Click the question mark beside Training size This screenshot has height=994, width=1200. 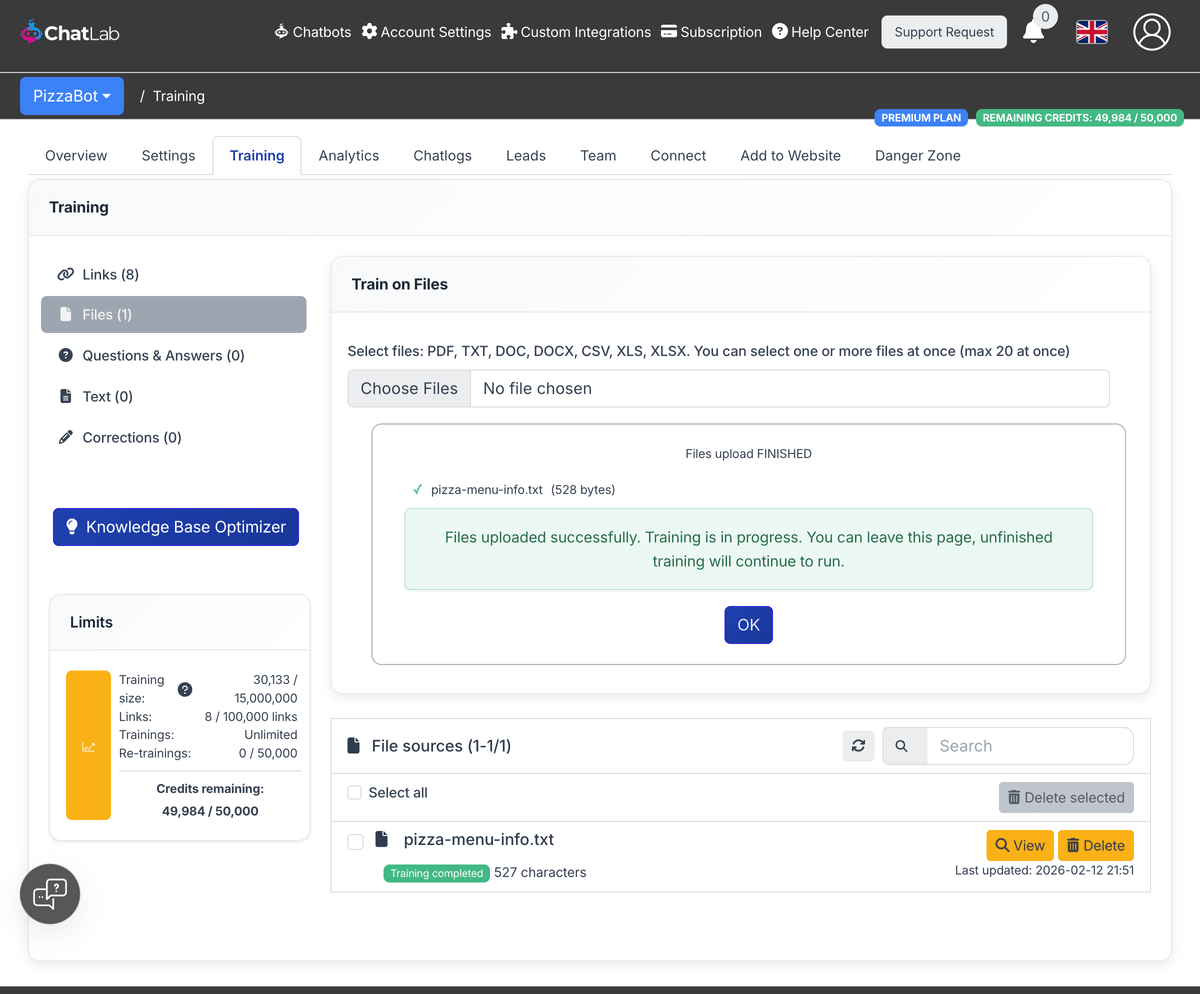pyautogui.click(x=184, y=688)
